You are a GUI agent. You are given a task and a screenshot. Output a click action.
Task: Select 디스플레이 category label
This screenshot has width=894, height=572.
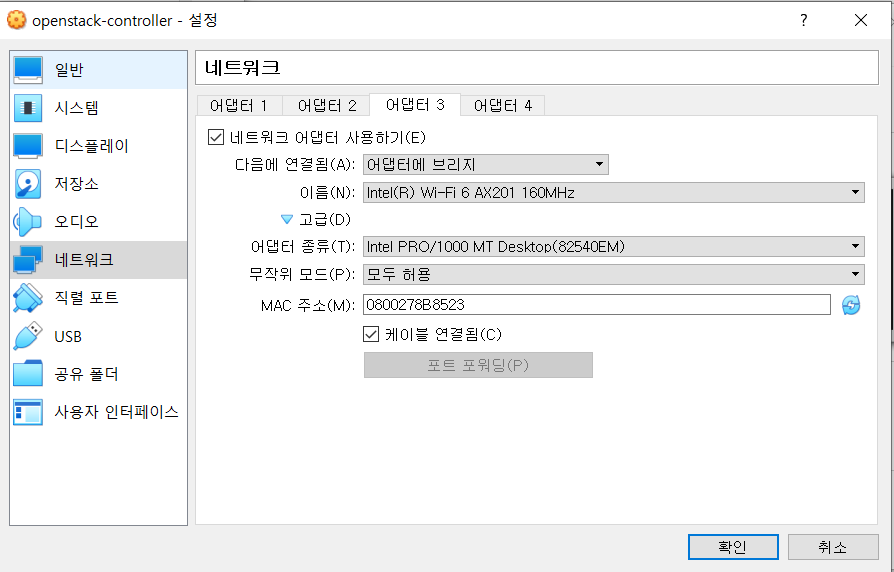click(x=92, y=146)
